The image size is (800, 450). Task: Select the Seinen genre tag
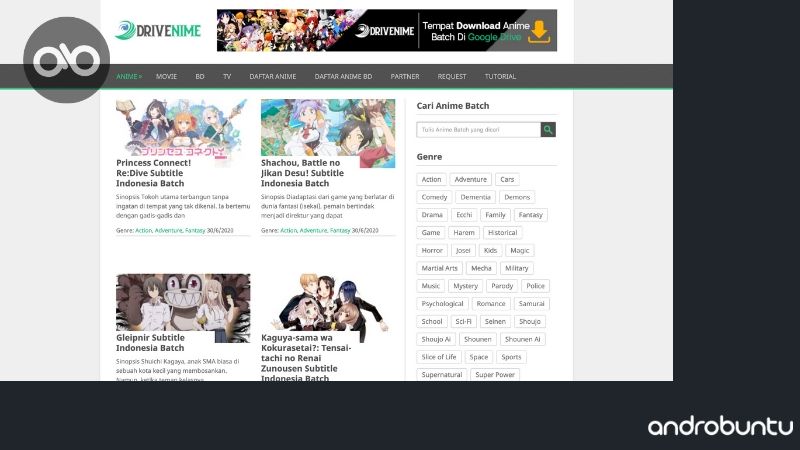(495, 321)
